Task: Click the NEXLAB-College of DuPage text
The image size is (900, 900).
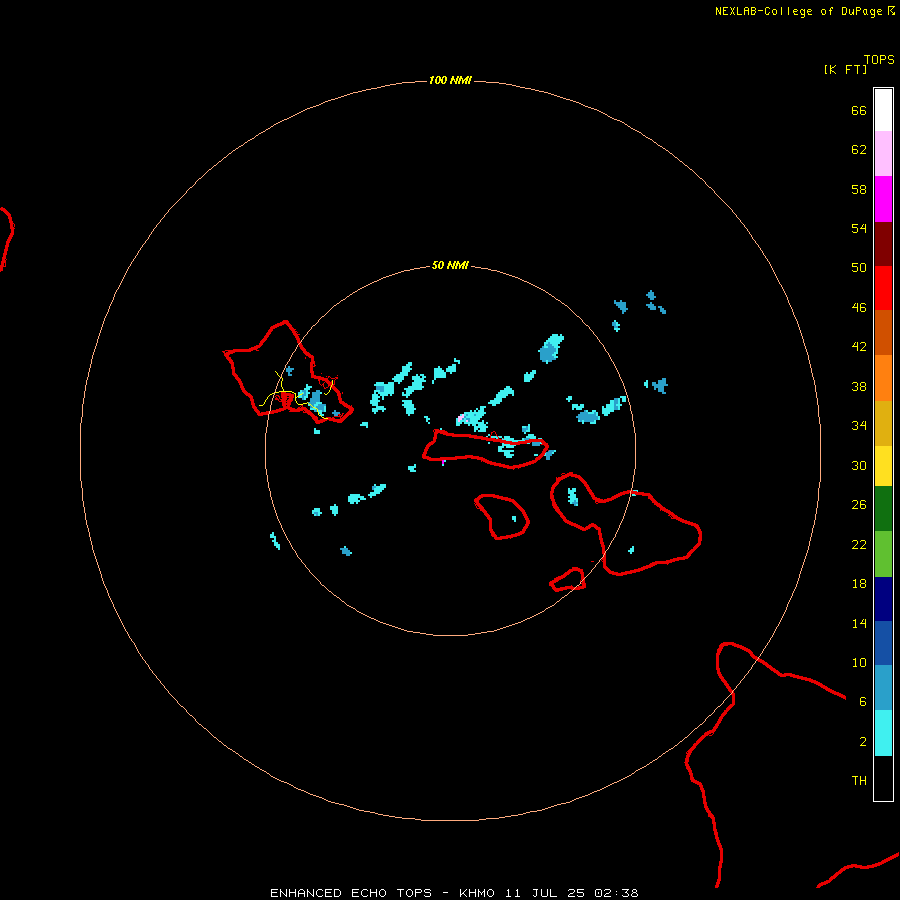Action: pos(798,11)
